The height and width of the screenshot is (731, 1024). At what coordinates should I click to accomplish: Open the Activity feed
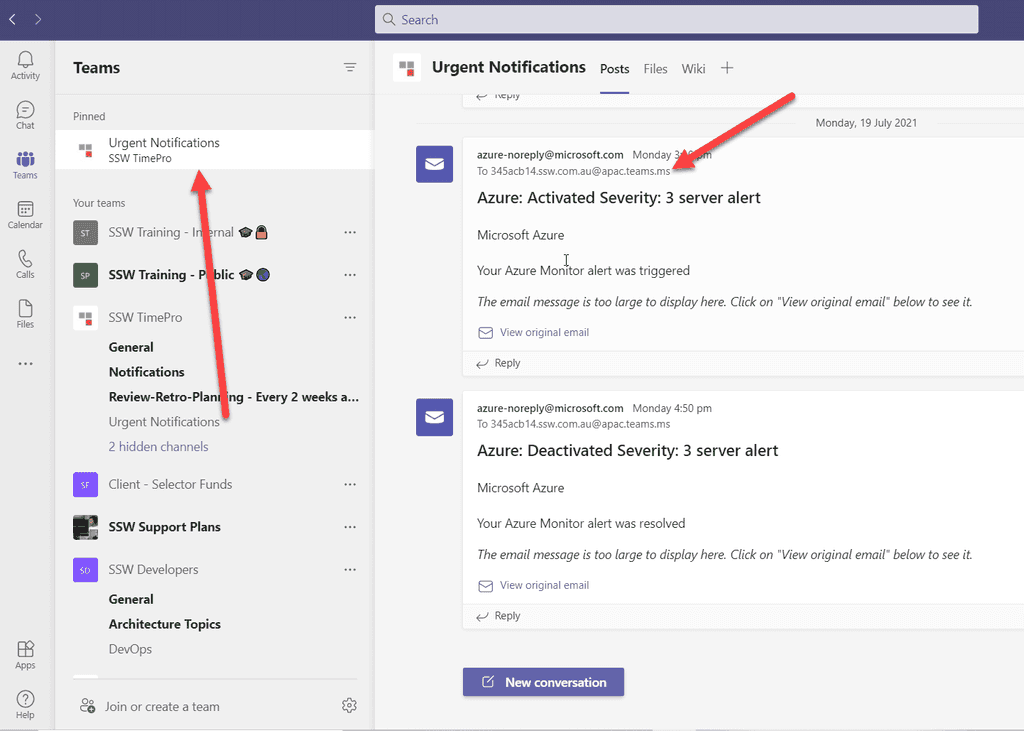(x=24, y=64)
